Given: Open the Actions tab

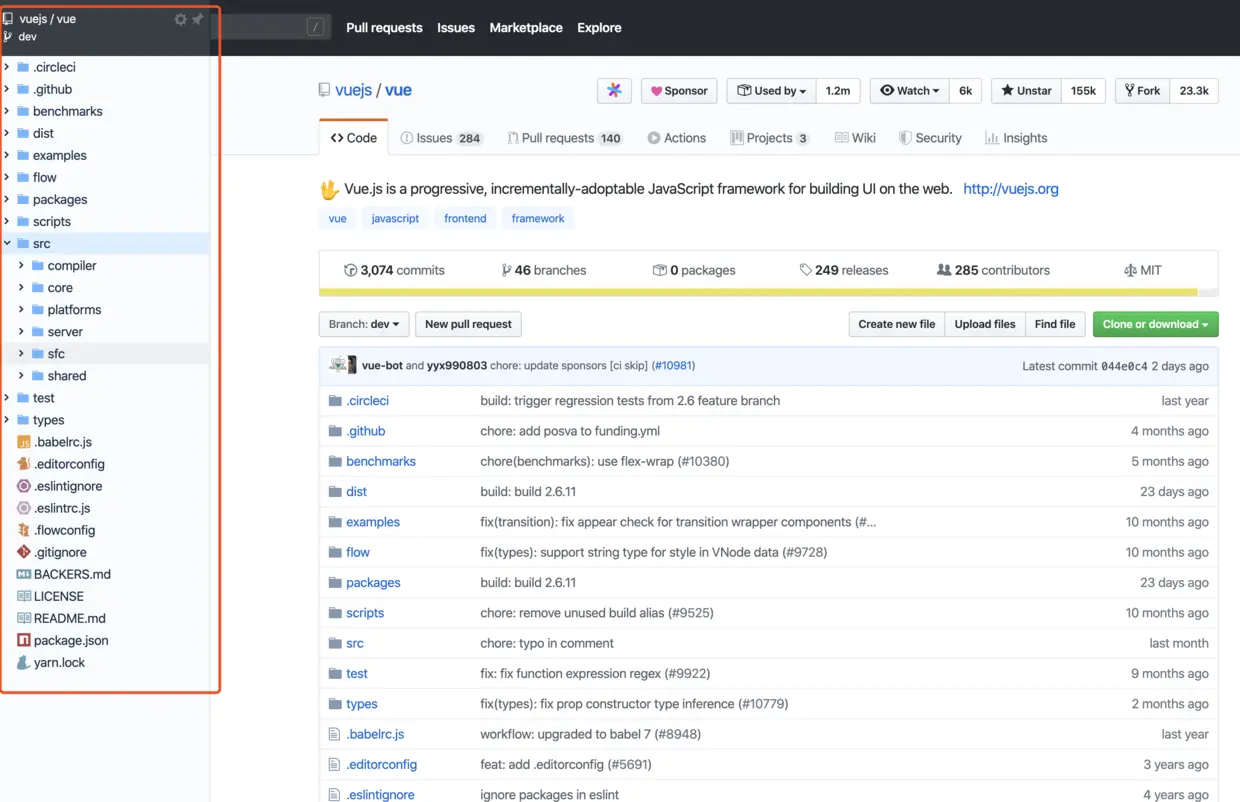Looking at the screenshot, I should click(676, 138).
